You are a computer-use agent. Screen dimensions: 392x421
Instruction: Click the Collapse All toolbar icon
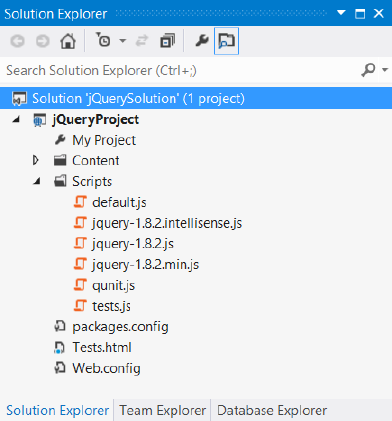click(x=167, y=41)
